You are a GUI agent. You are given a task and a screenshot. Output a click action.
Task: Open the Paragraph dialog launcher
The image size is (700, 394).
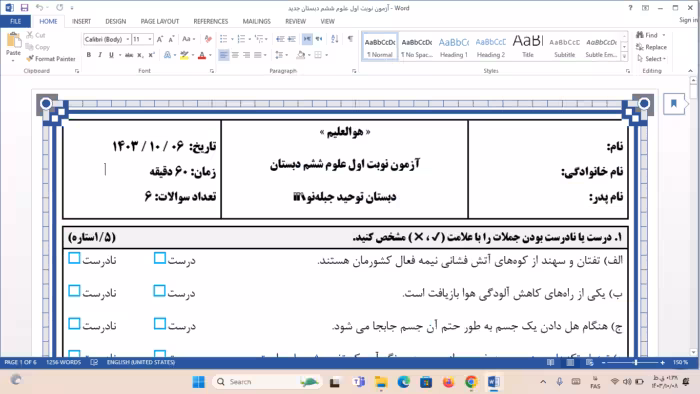[354, 71]
